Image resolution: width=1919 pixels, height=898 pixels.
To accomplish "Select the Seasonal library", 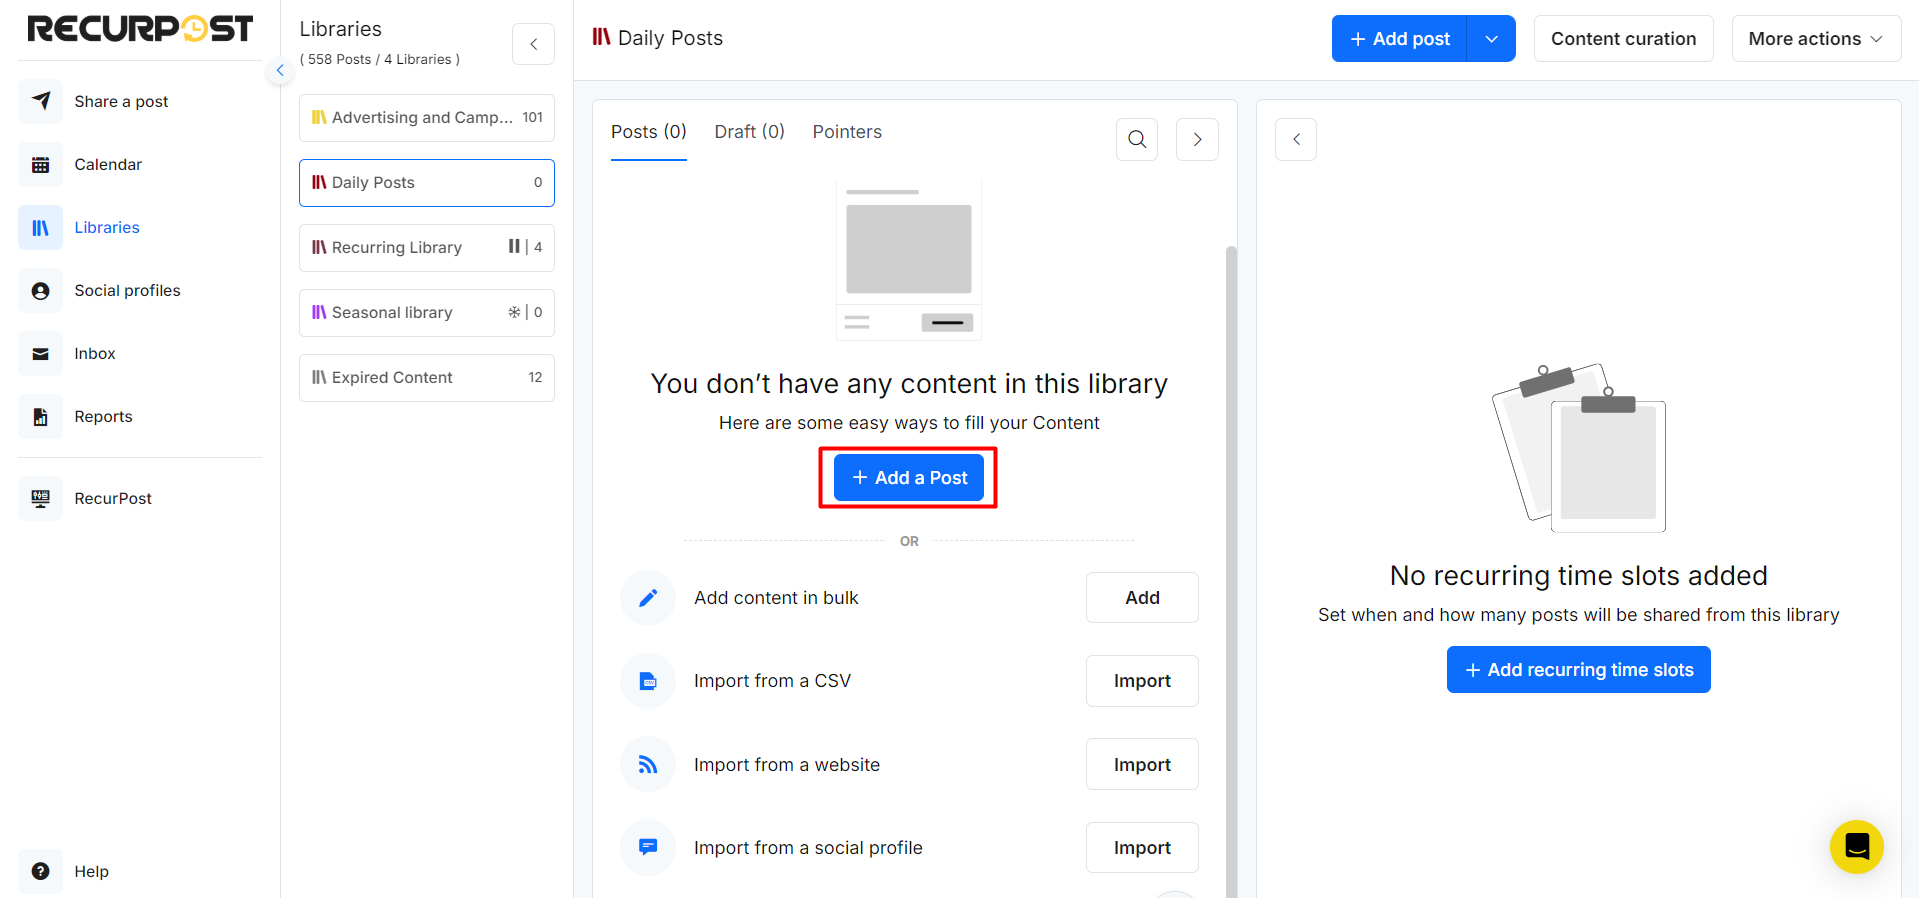I will click(x=427, y=313).
